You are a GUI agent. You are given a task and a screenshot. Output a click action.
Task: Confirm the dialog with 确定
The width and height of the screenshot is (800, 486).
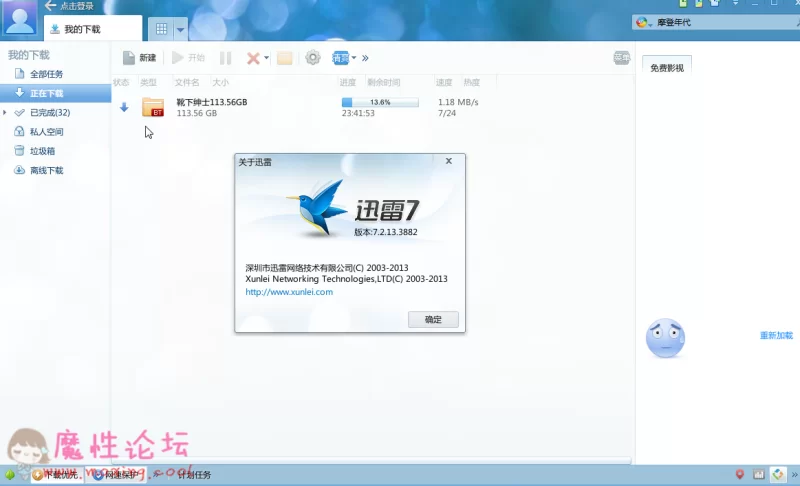click(433, 319)
